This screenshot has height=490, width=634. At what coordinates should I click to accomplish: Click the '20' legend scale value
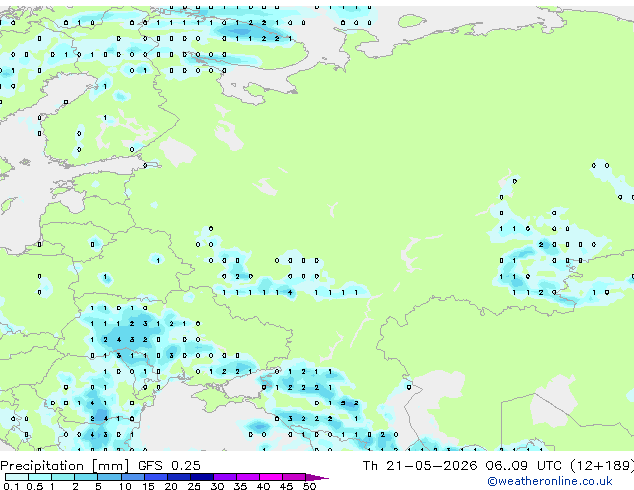point(171,486)
